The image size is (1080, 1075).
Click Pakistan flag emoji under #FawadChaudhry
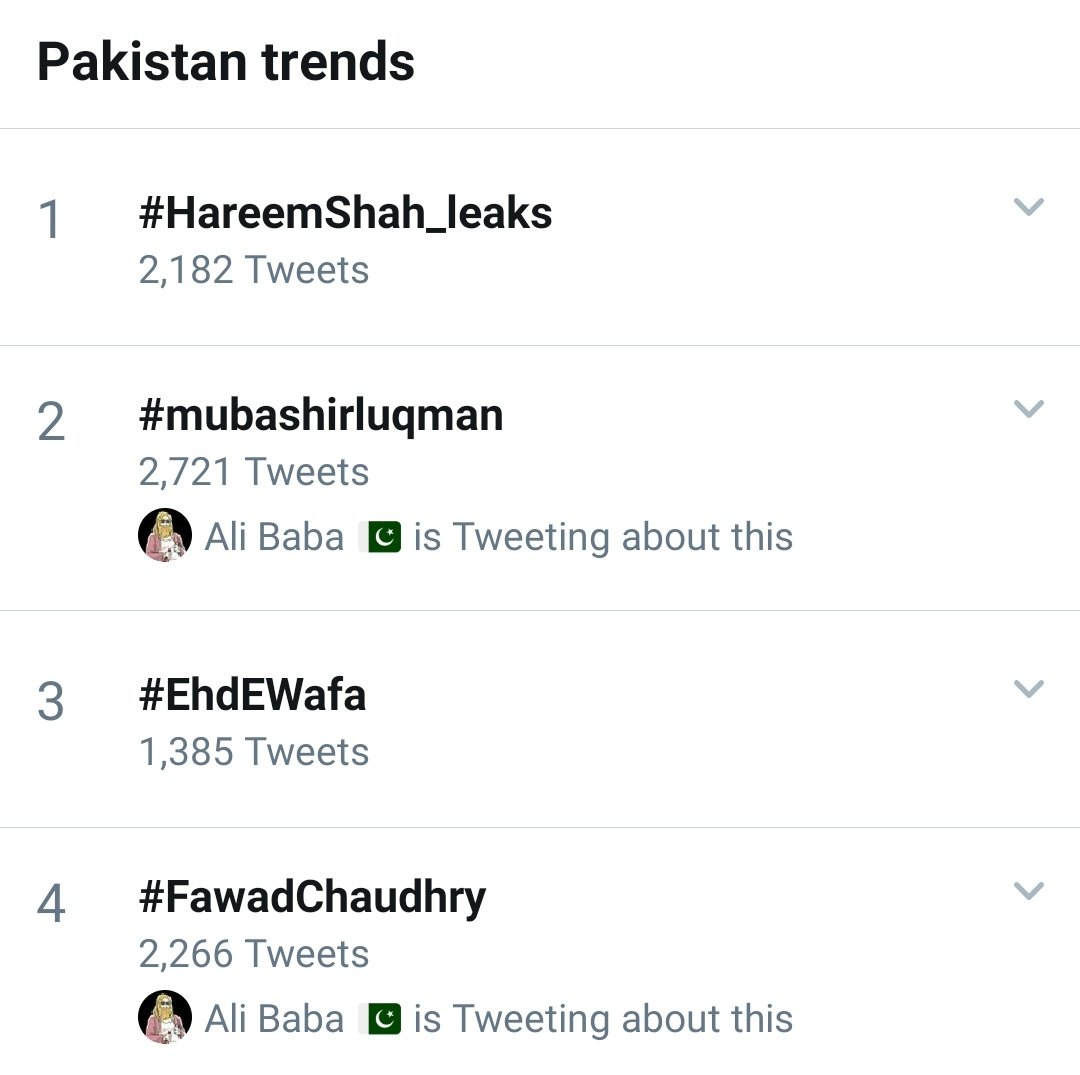[380, 1019]
